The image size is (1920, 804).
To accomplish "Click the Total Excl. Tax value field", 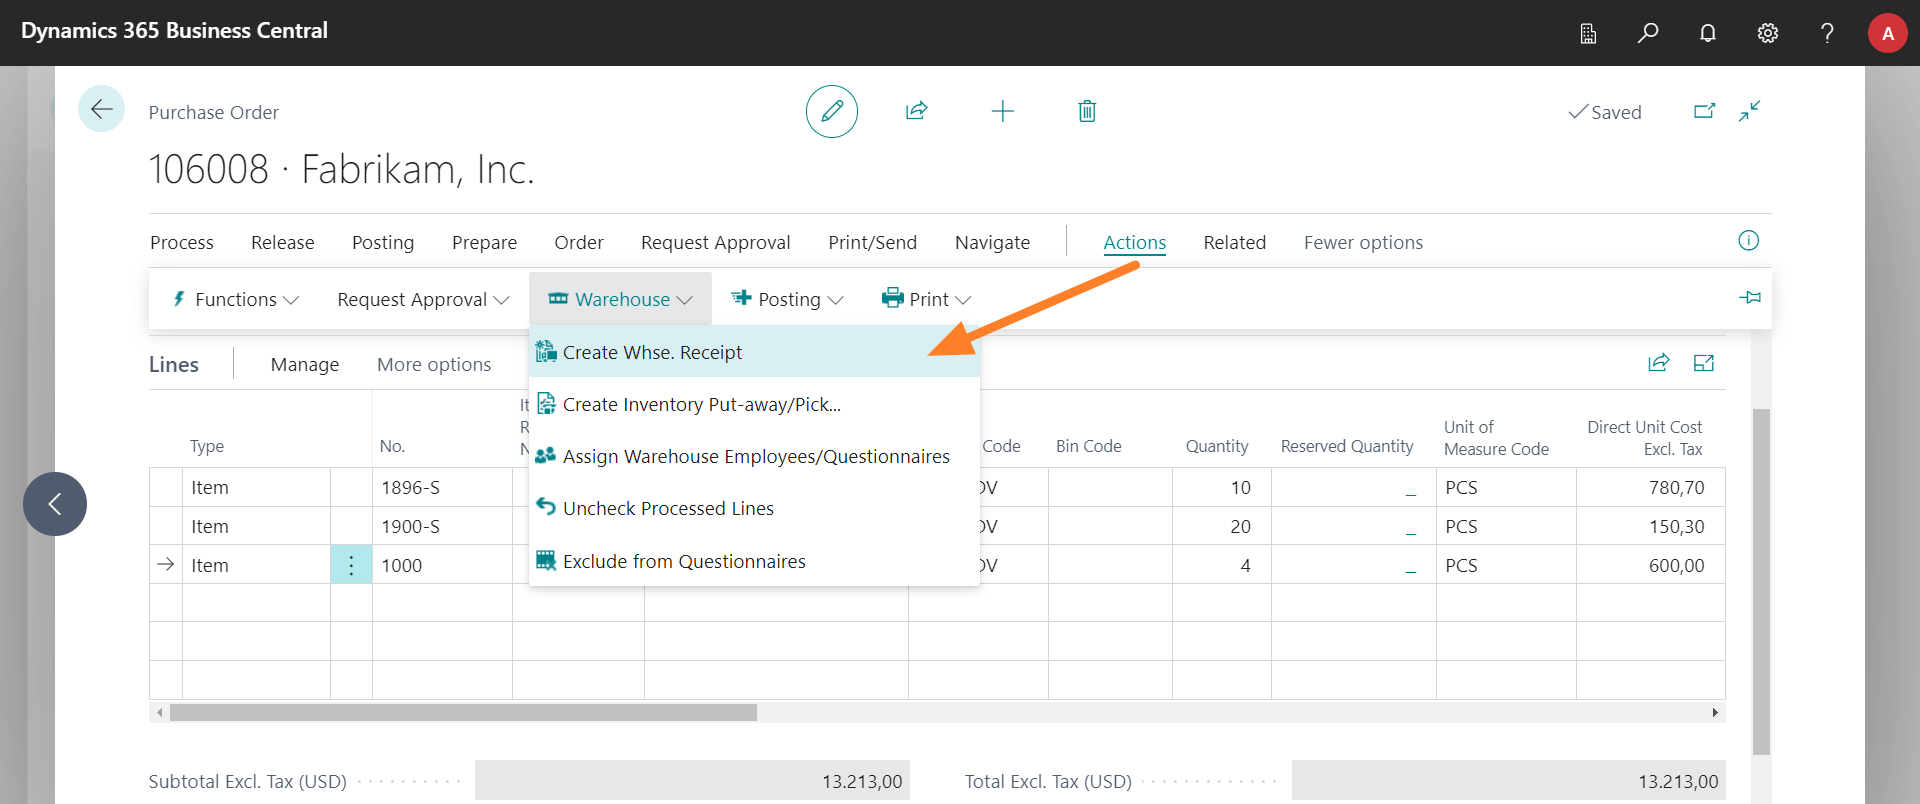I will tap(1509, 781).
